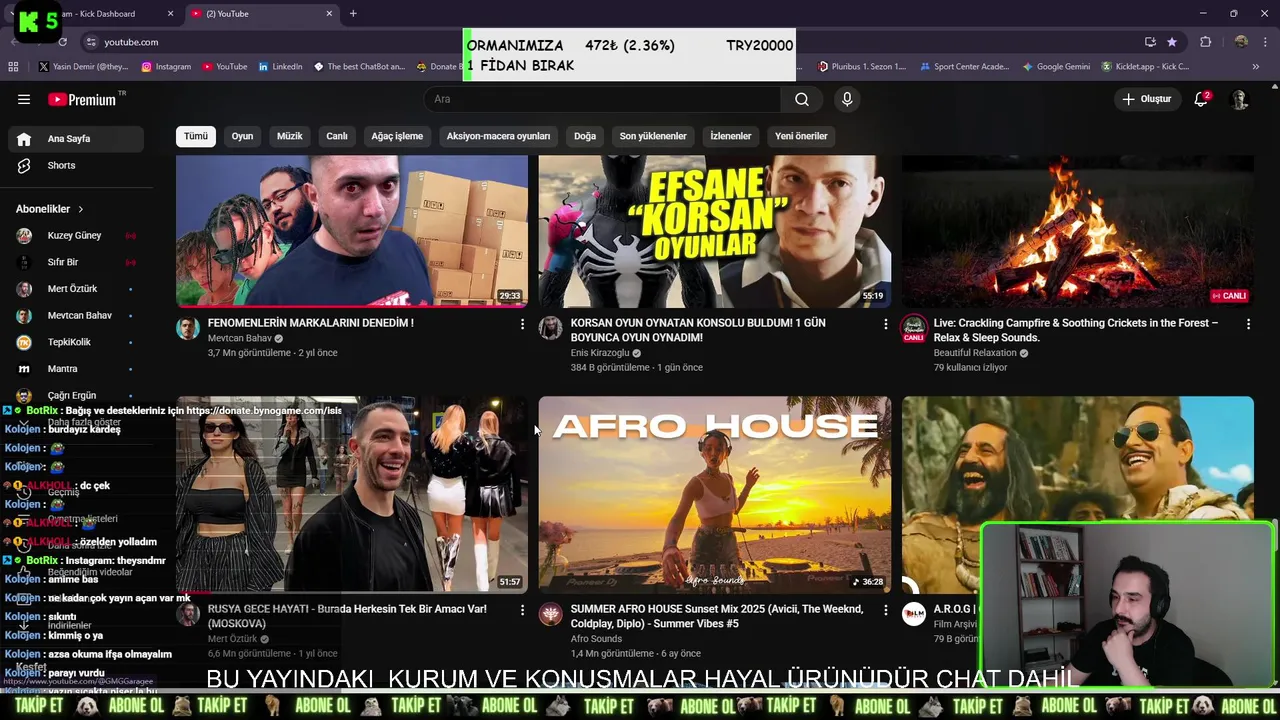Open Mert Öztürk subscription in sidebar
The height and width of the screenshot is (720, 1280).
(x=76, y=288)
